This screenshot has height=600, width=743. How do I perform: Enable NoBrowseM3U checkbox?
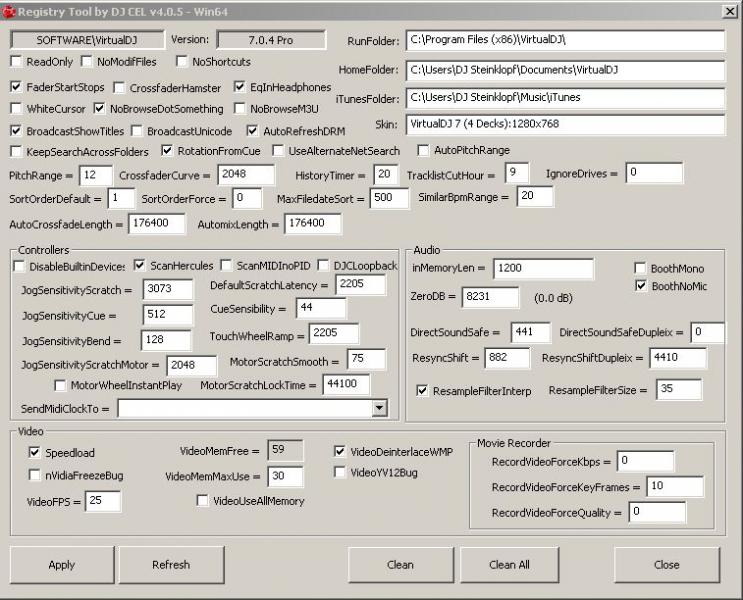point(240,109)
